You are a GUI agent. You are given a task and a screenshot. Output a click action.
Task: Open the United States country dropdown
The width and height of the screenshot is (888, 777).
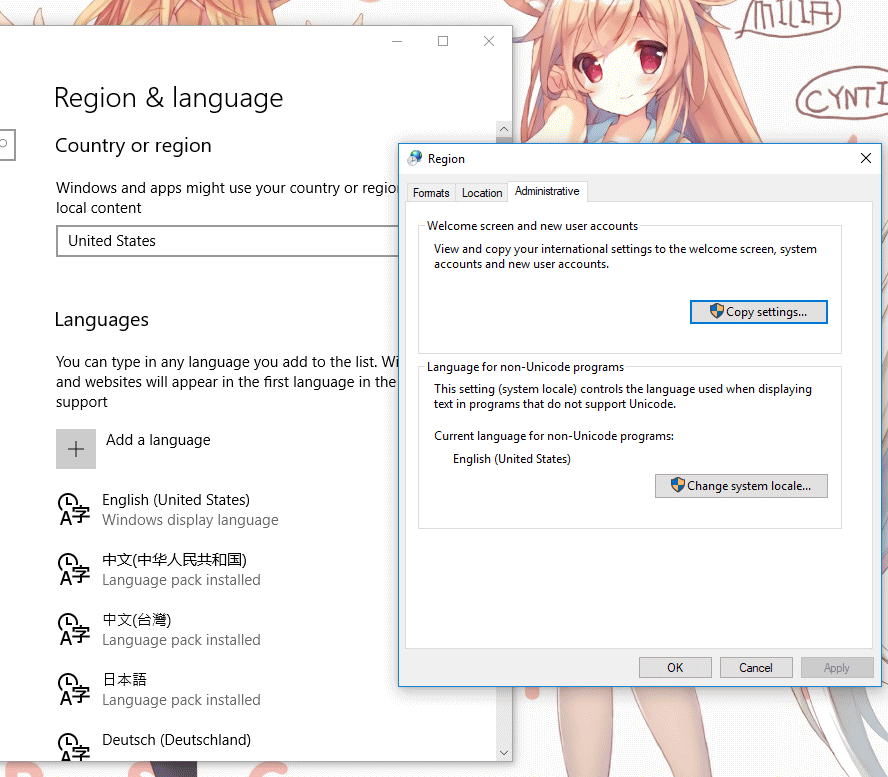(x=227, y=241)
